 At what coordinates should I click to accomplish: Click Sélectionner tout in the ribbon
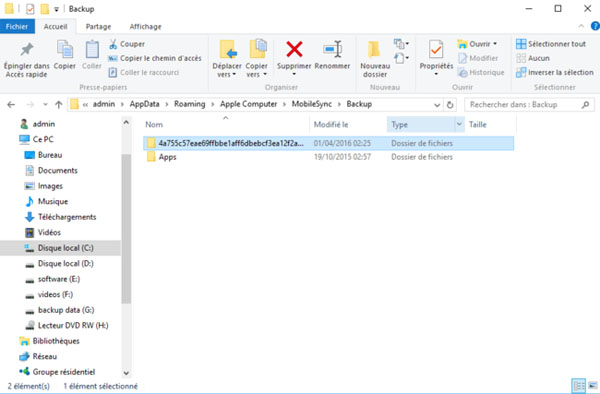tap(551, 44)
